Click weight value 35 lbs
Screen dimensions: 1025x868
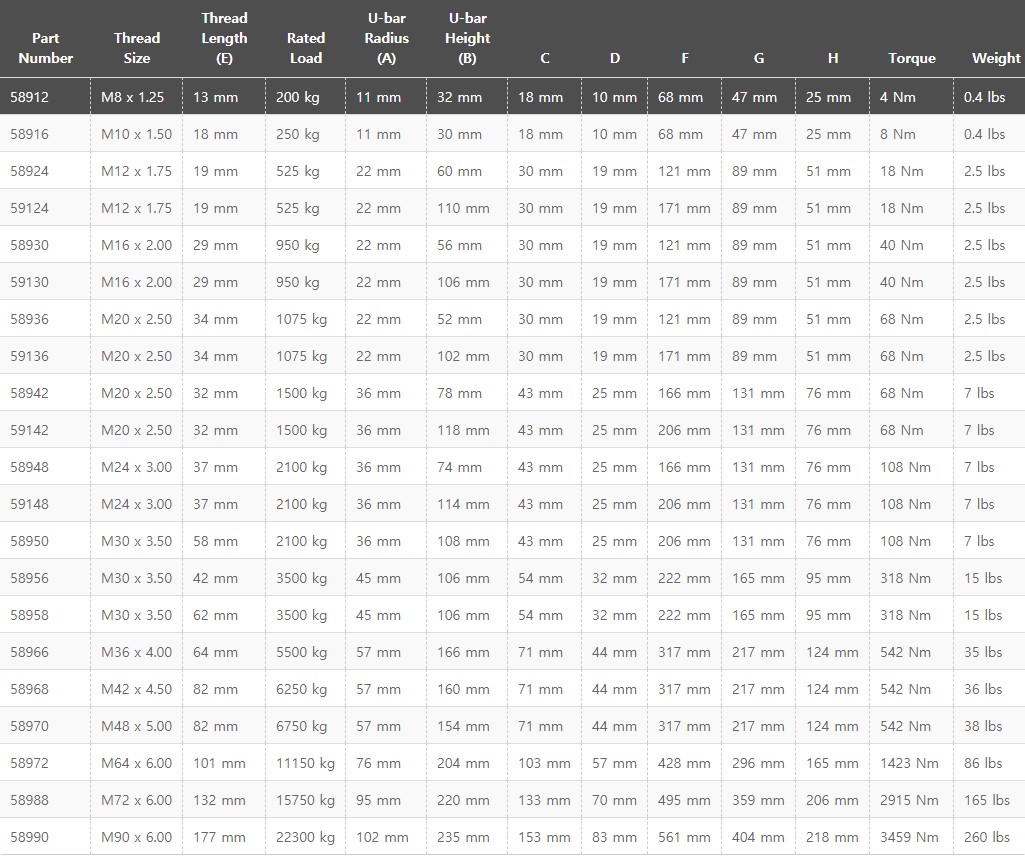[x=983, y=652]
